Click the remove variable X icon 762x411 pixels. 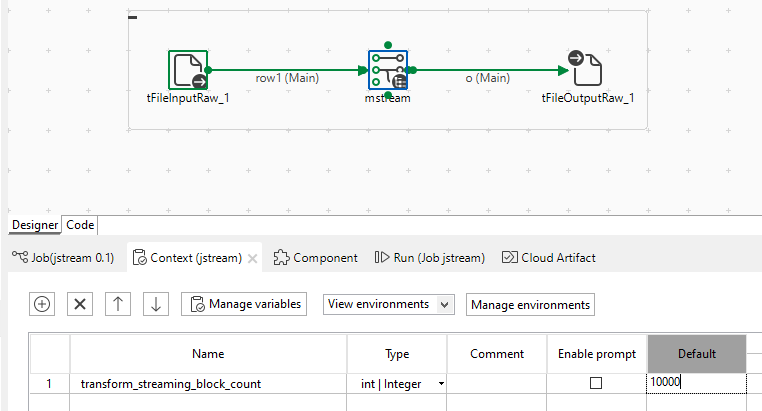(82, 304)
